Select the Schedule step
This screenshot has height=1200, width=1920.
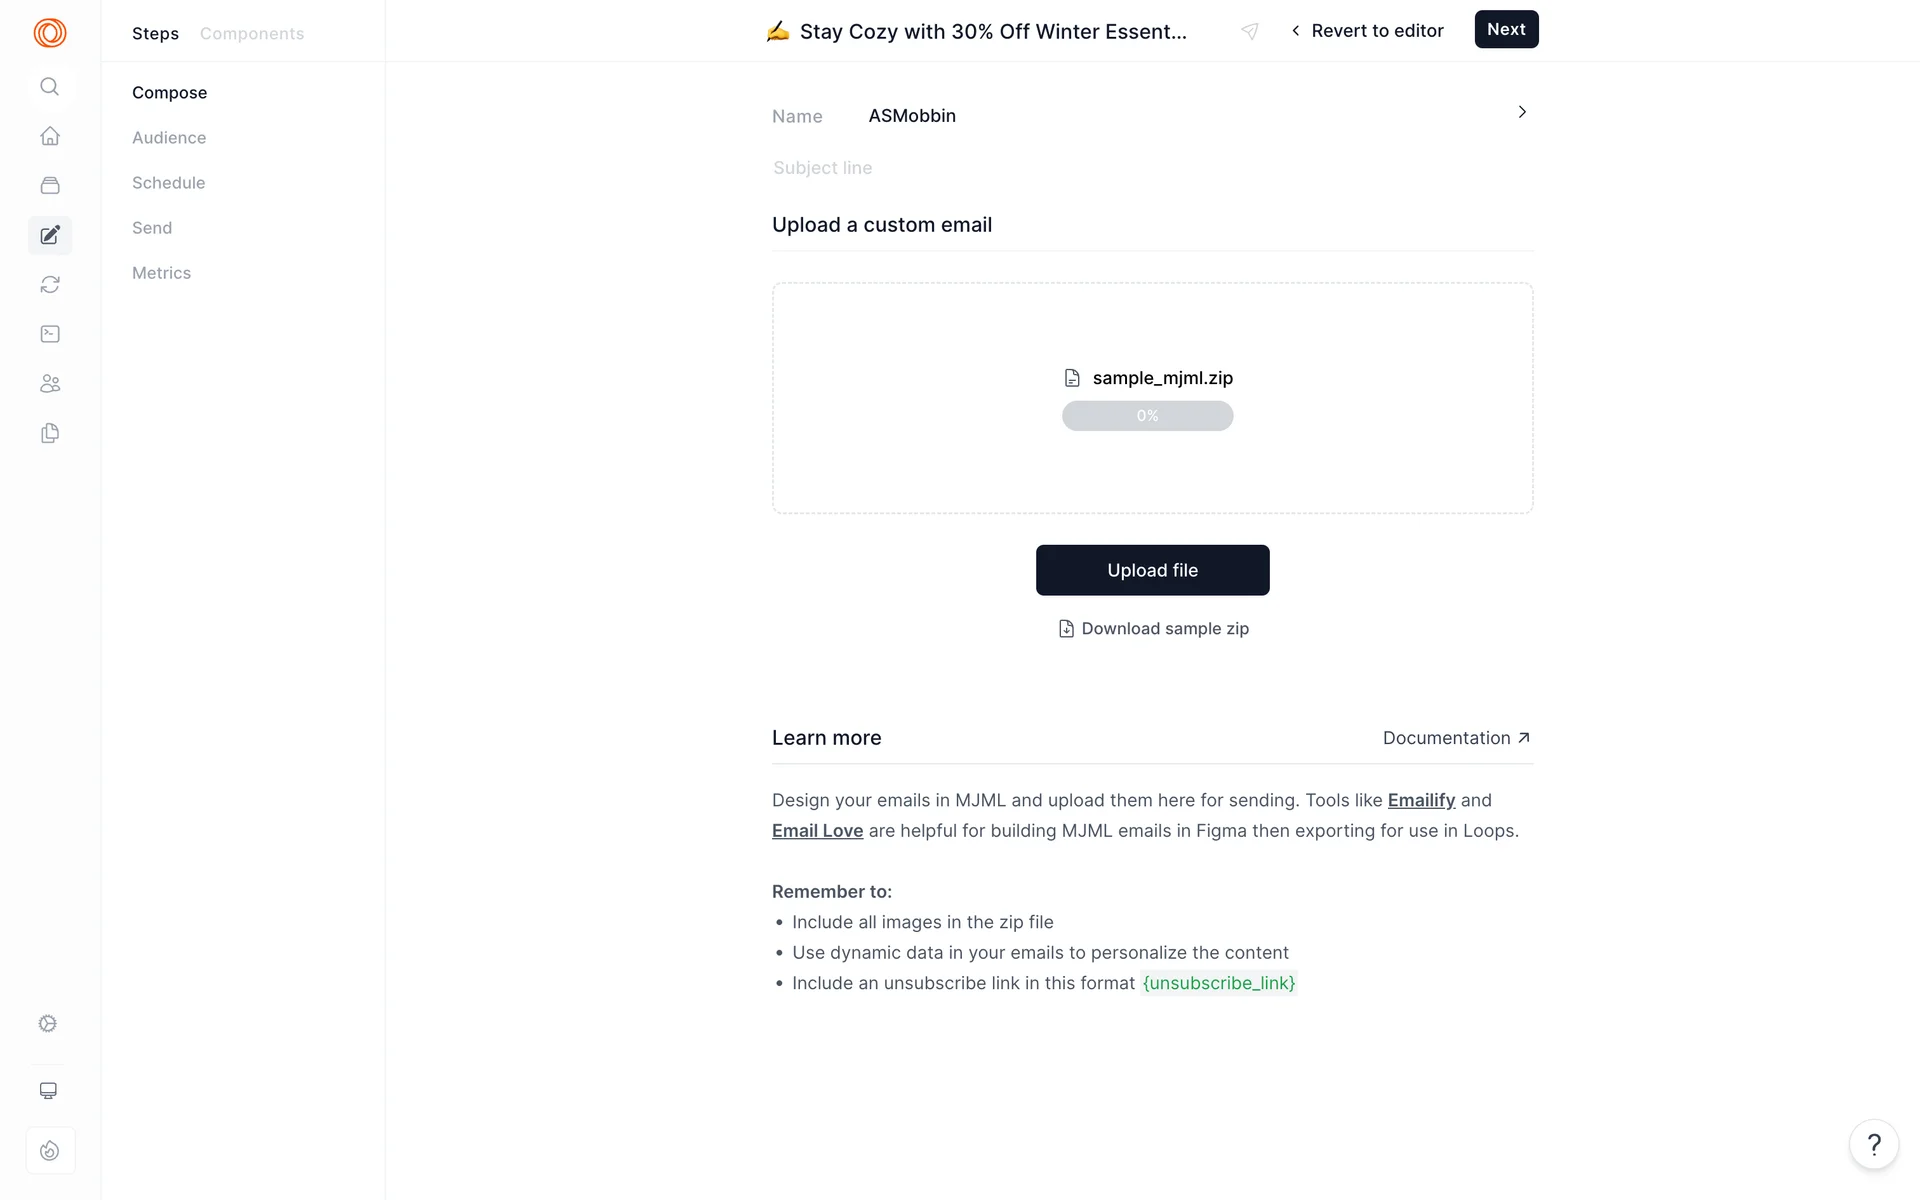(x=168, y=183)
